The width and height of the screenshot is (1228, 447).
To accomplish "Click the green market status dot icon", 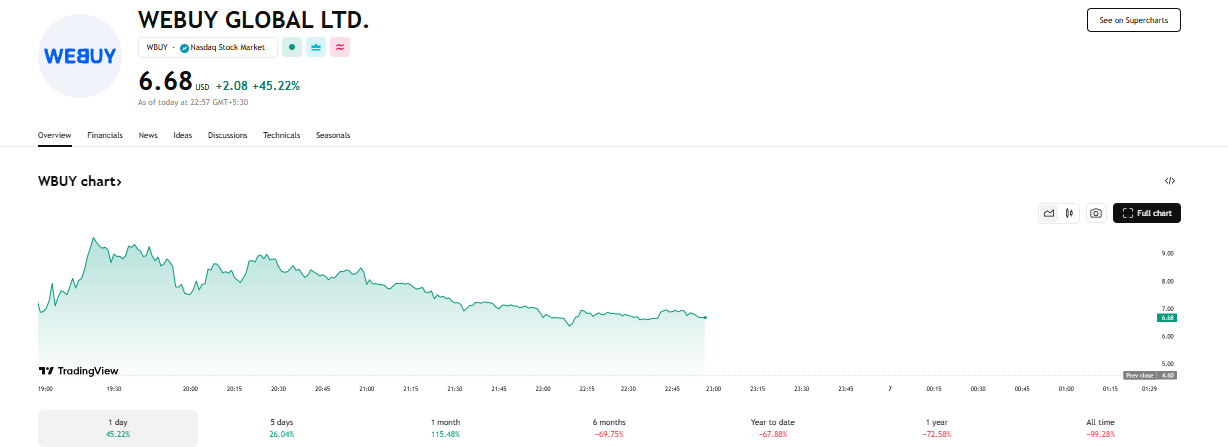I will [x=292, y=47].
